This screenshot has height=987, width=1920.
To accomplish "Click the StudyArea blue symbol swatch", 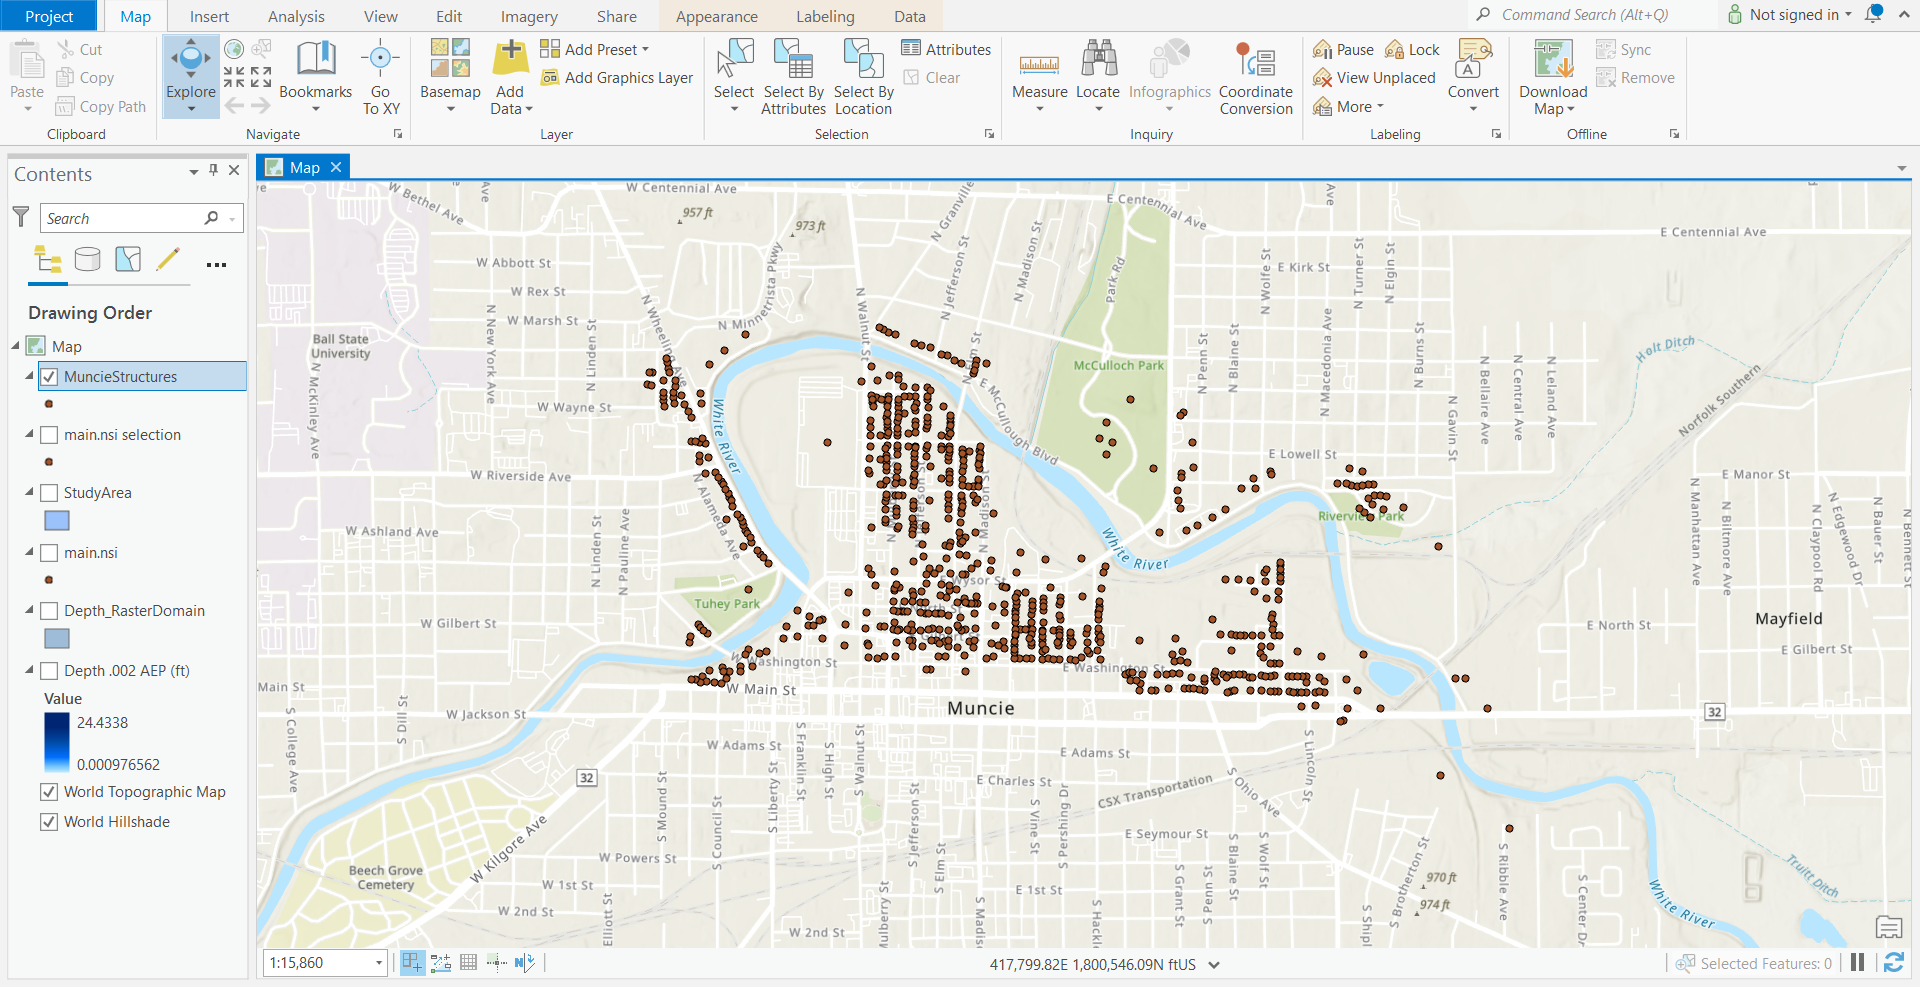I will pyautogui.click(x=57, y=521).
